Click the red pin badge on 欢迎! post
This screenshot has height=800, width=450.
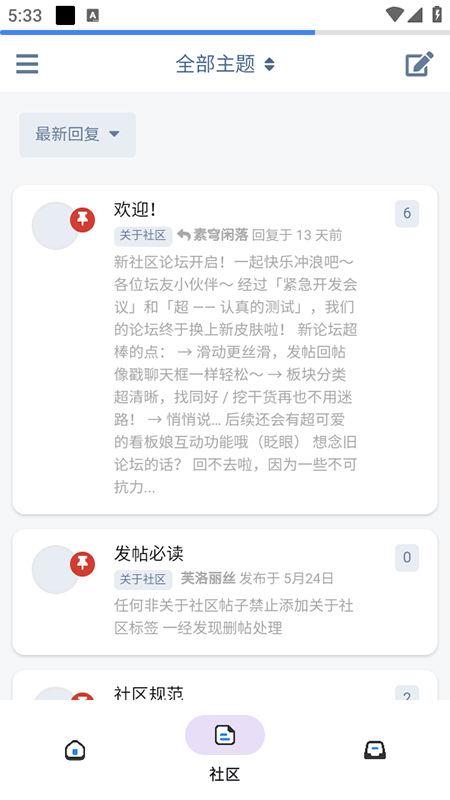[x=83, y=220]
